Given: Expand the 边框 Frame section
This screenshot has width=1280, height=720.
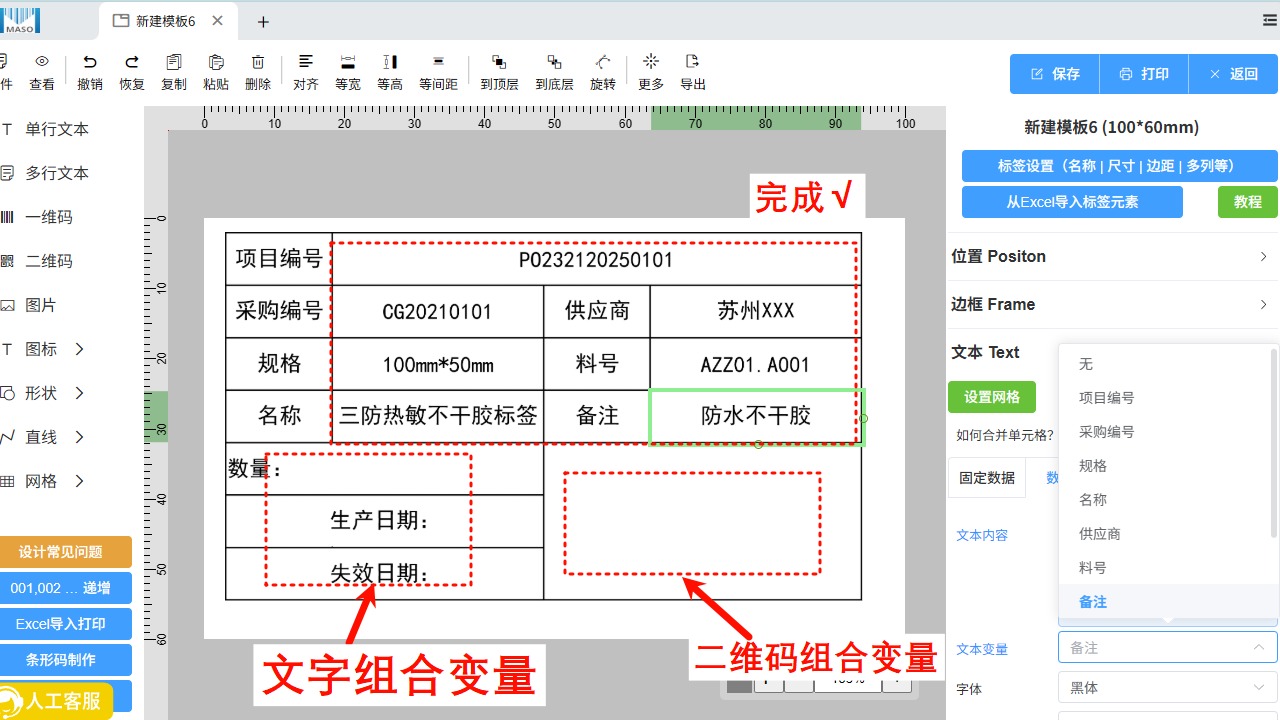Looking at the screenshot, I should point(1112,305).
